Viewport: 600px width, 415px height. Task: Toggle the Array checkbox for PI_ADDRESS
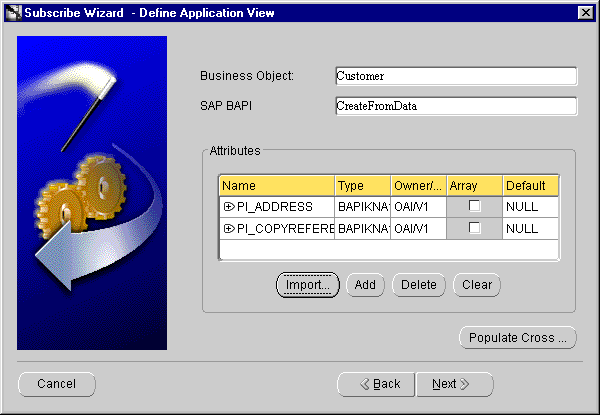pyautogui.click(x=474, y=207)
